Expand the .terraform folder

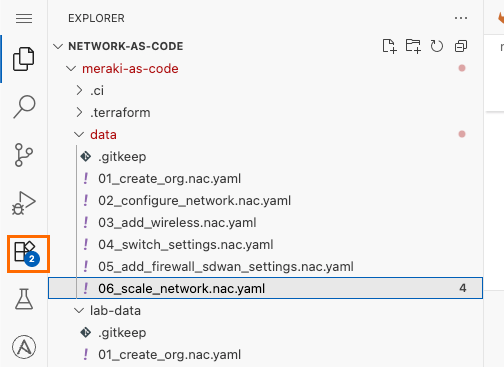79,112
